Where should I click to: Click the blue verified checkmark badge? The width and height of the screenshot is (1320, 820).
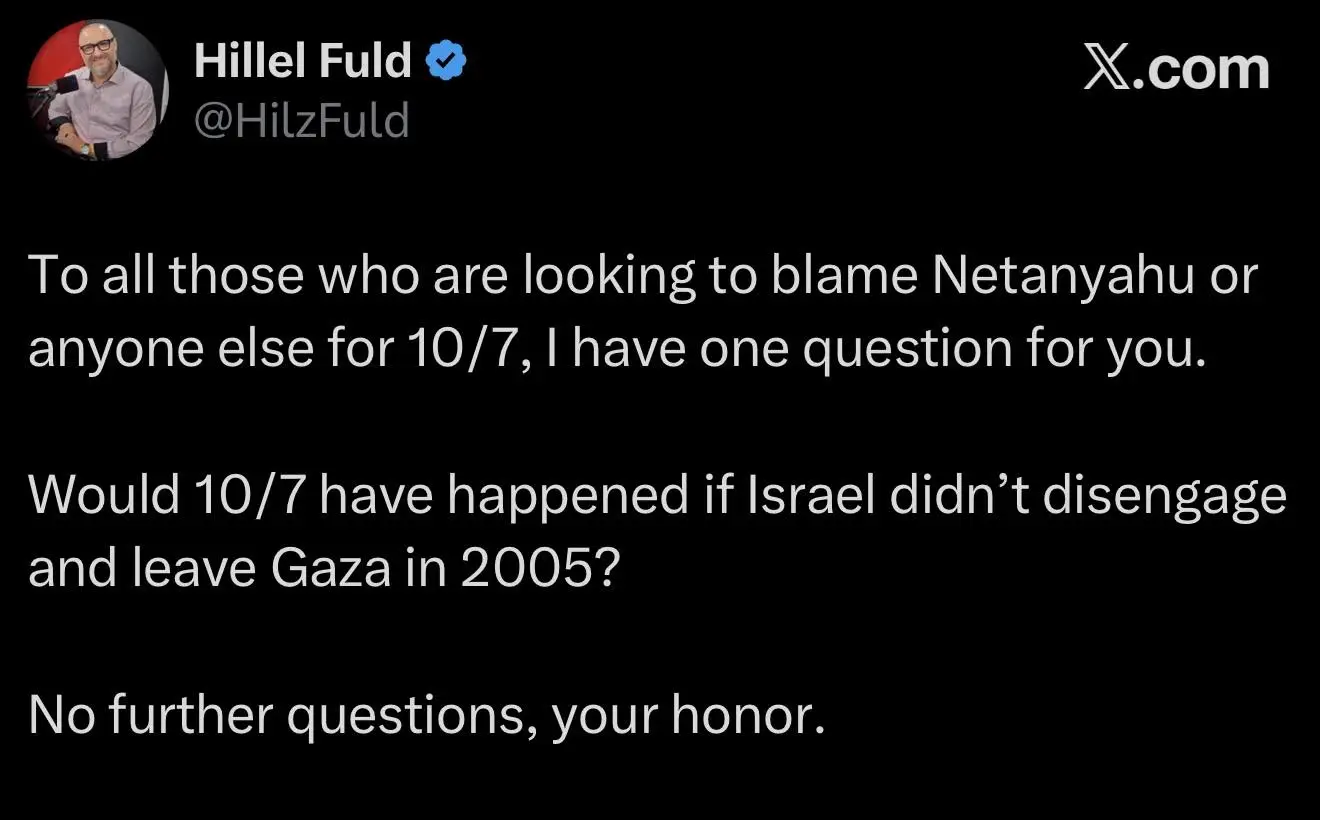[446, 62]
